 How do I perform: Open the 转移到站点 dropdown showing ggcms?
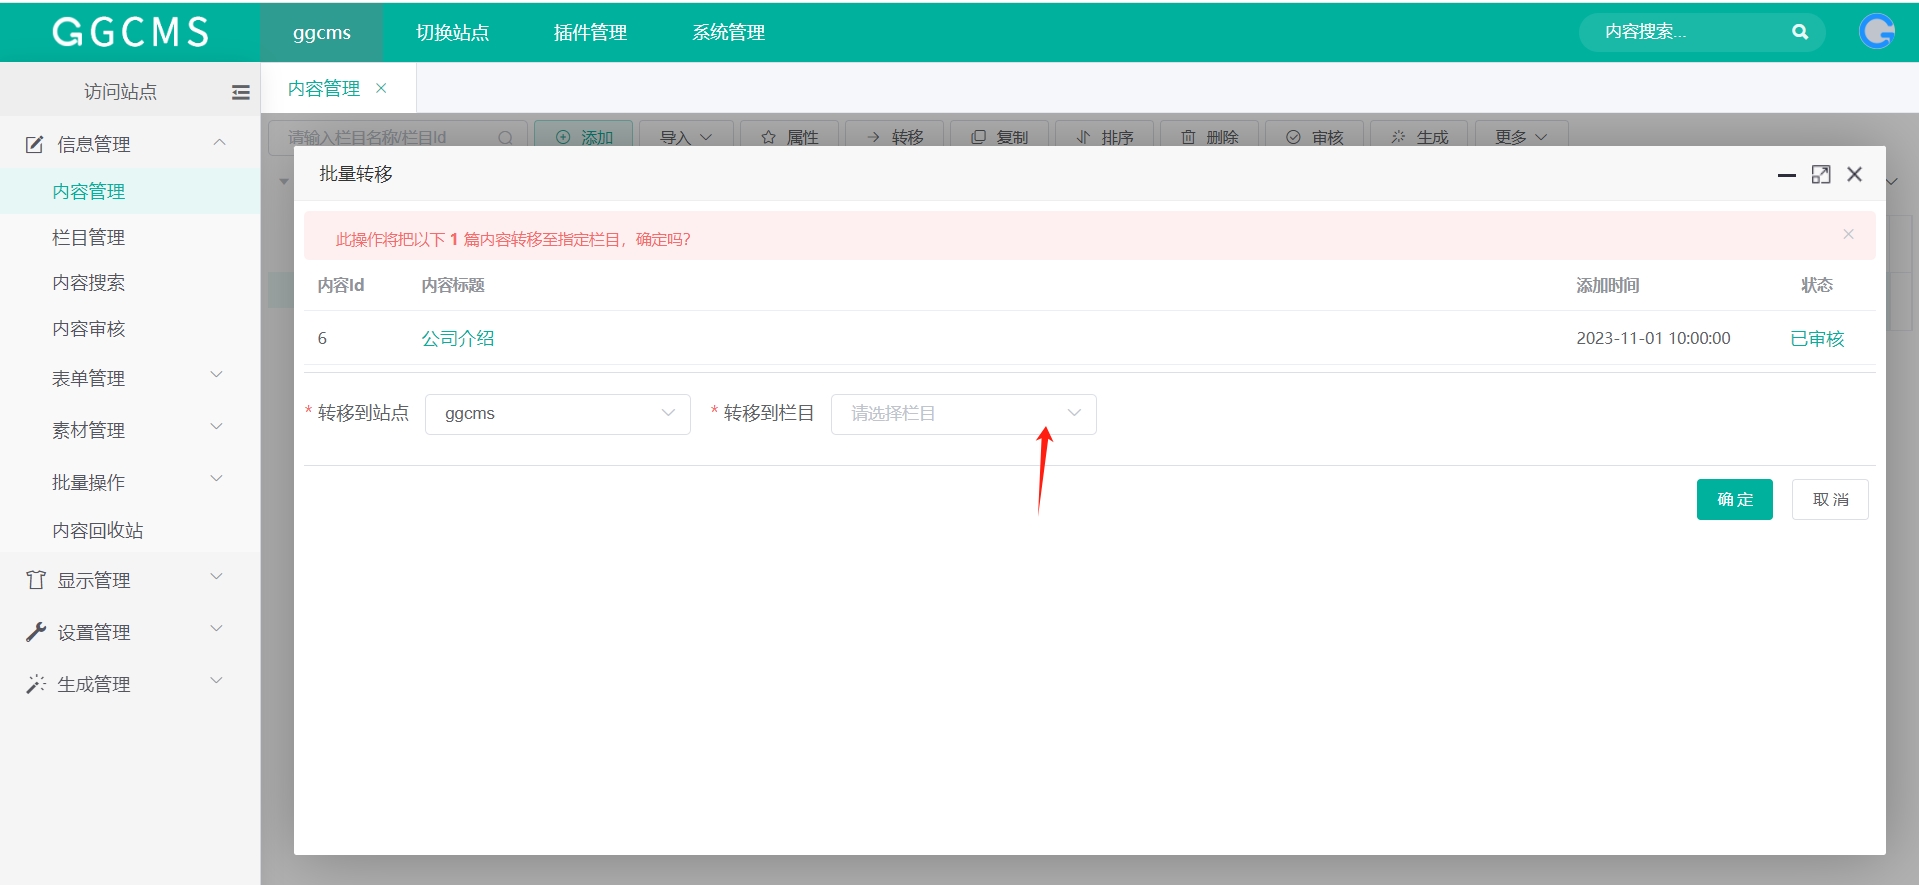tap(557, 414)
